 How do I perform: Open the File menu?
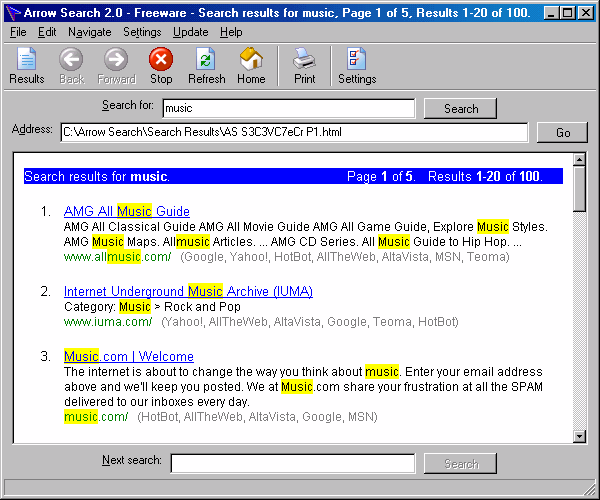[18, 32]
